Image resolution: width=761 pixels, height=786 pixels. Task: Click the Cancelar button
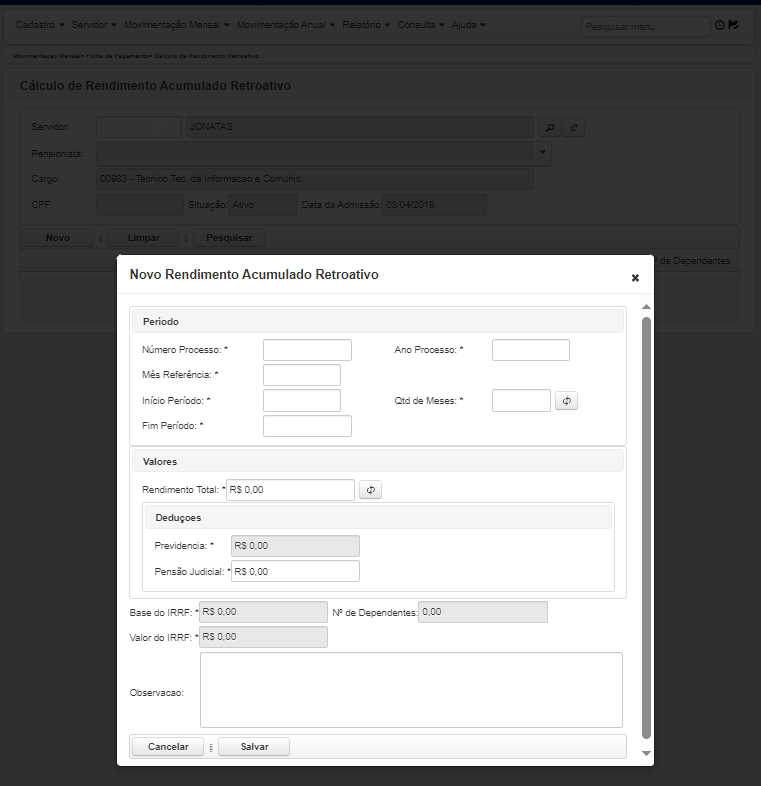pyautogui.click(x=168, y=746)
